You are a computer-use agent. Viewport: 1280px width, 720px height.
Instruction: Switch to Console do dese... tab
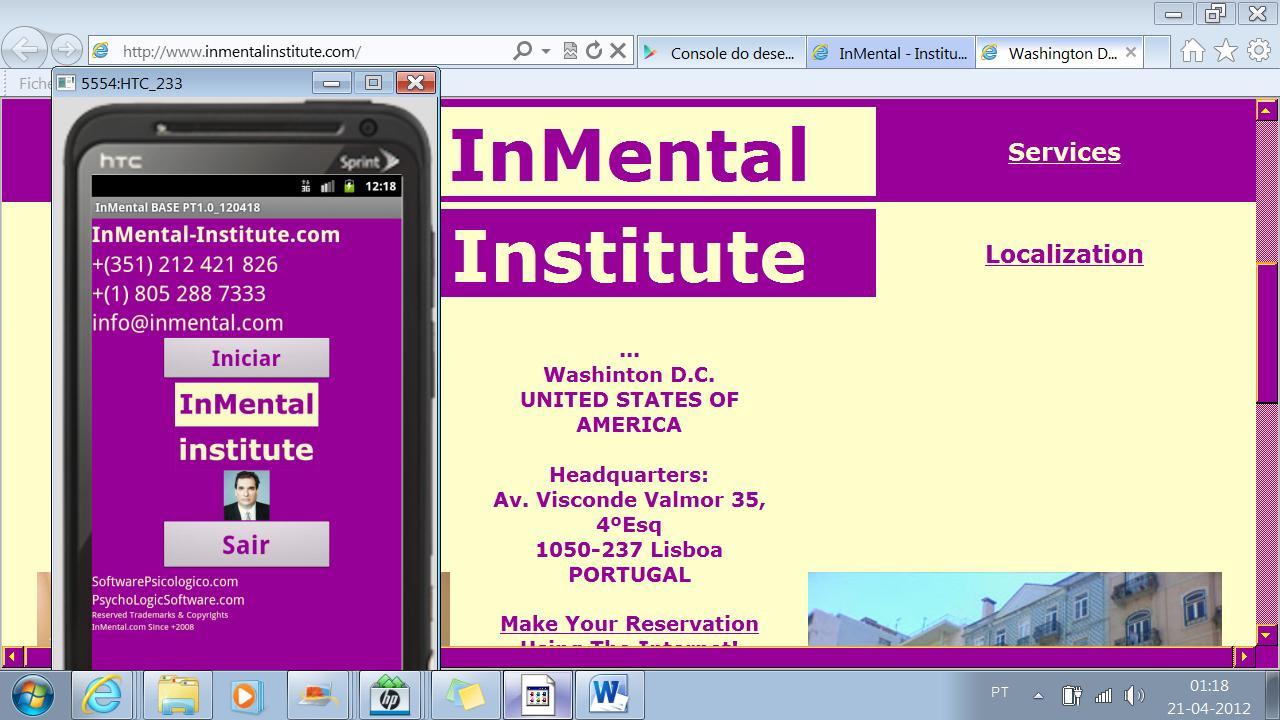pos(721,53)
